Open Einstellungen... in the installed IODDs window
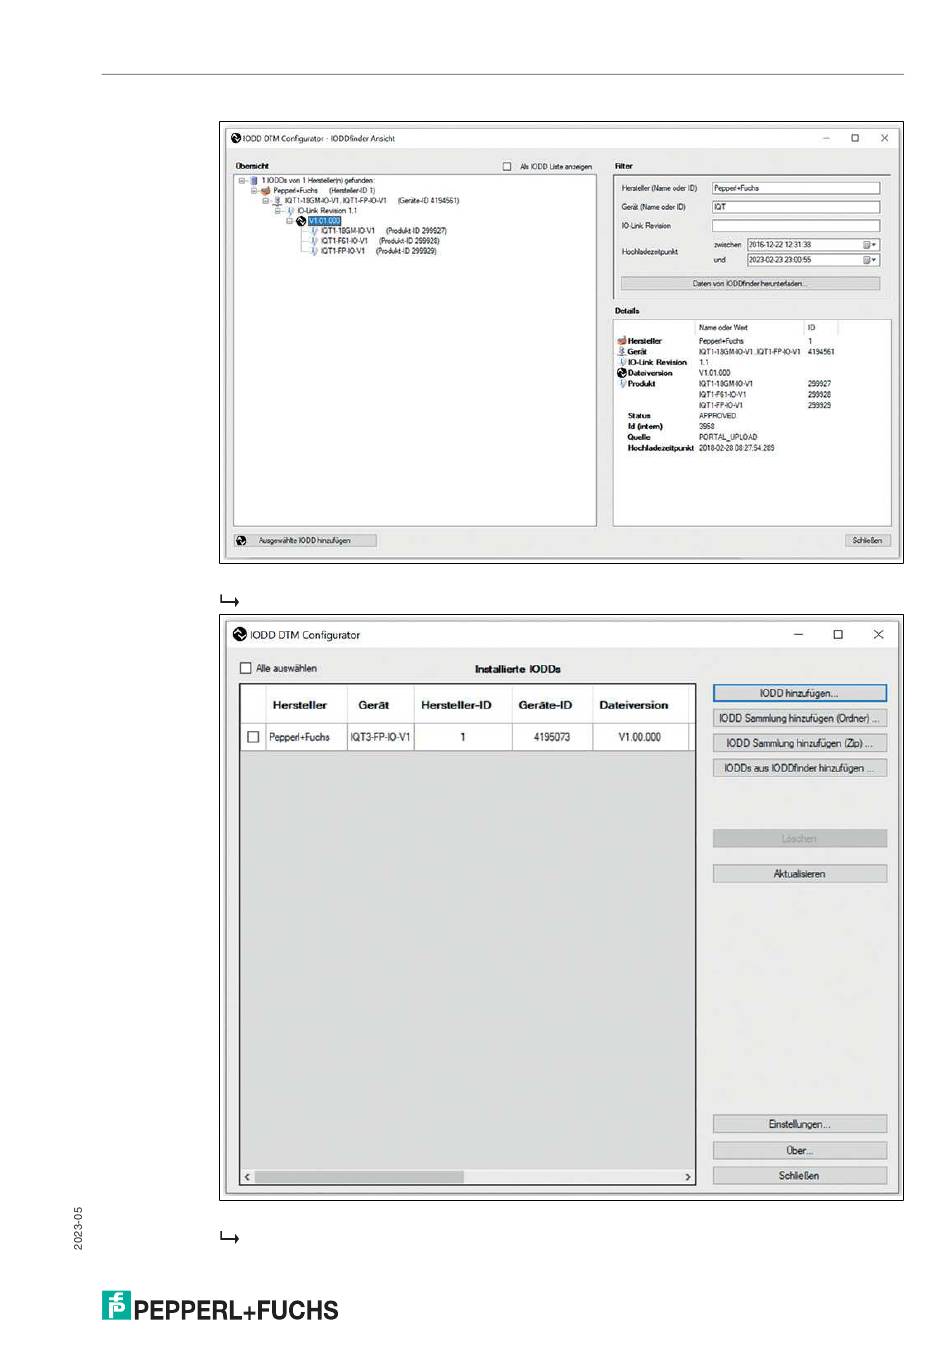 [799, 1125]
